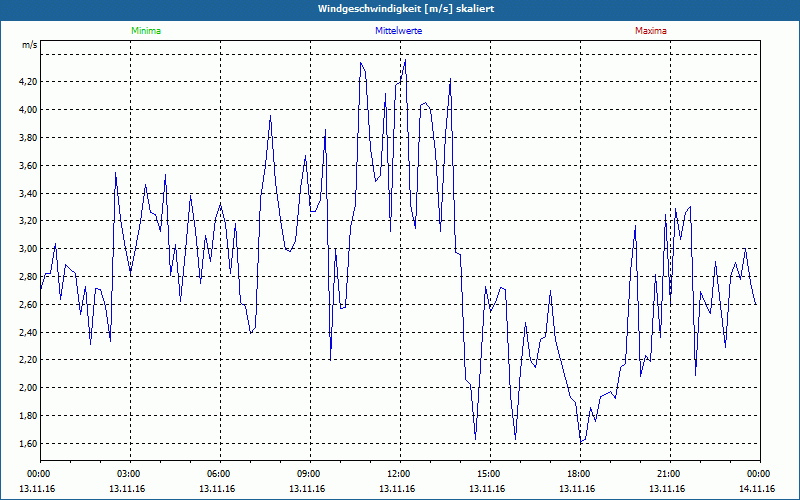Click the 18:00 time axis label
The image size is (800, 500).
(x=580, y=474)
